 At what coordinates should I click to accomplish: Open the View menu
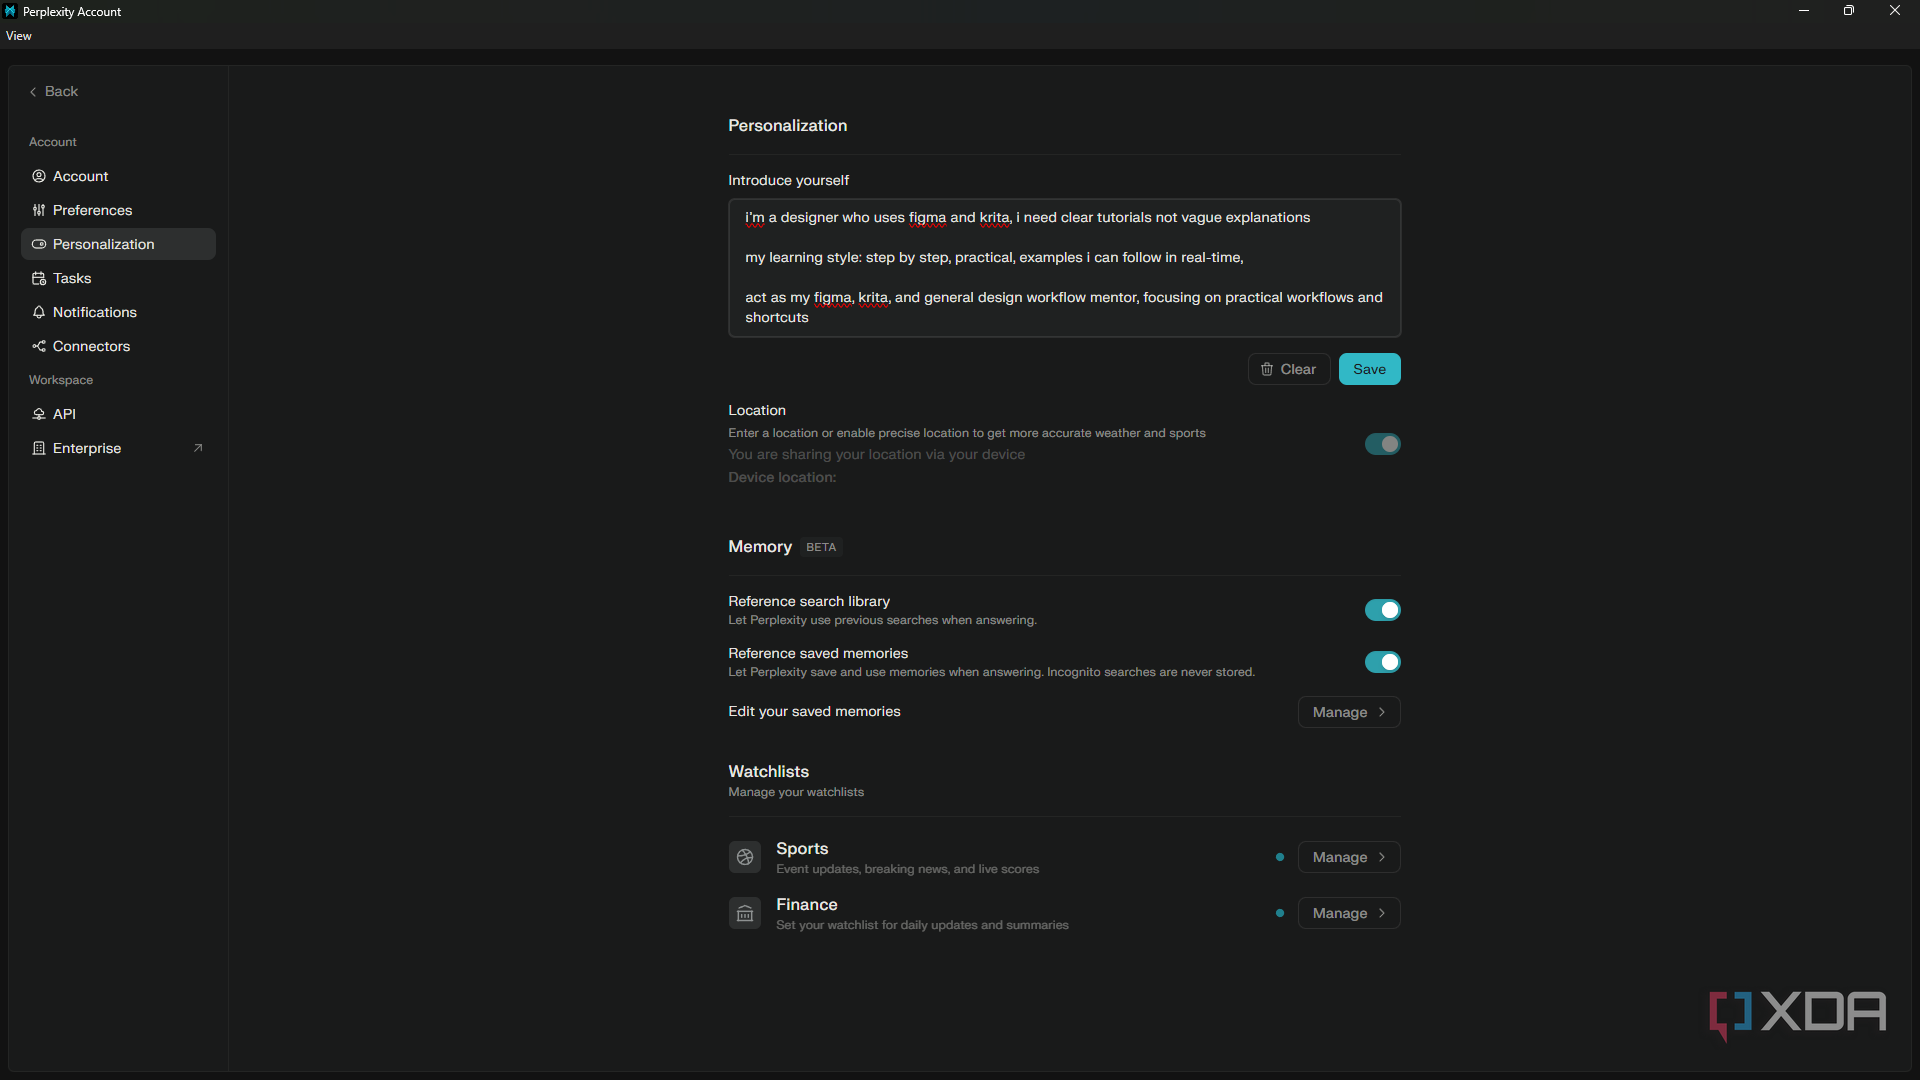pos(19,36)
